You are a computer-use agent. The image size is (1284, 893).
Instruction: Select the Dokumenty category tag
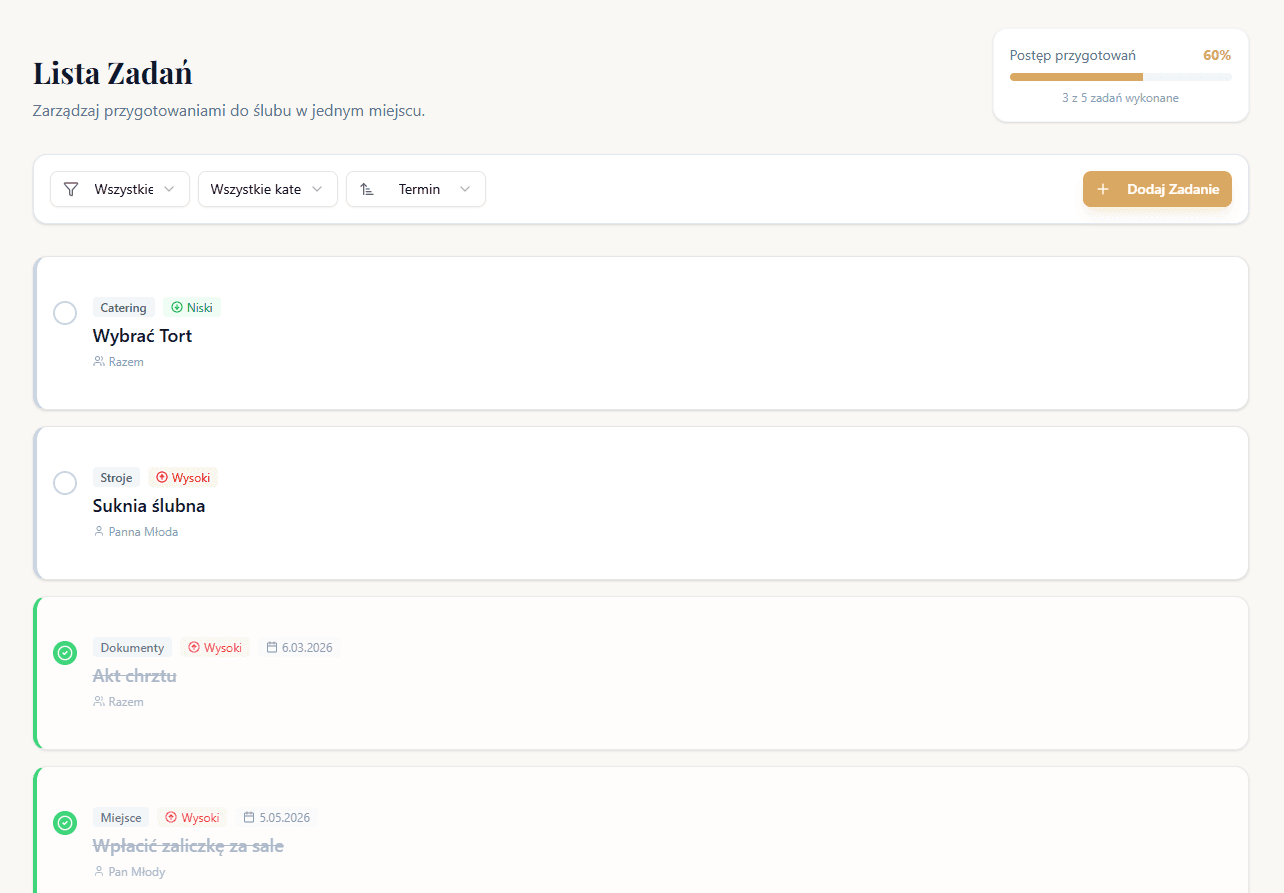[x=132, y=648]
